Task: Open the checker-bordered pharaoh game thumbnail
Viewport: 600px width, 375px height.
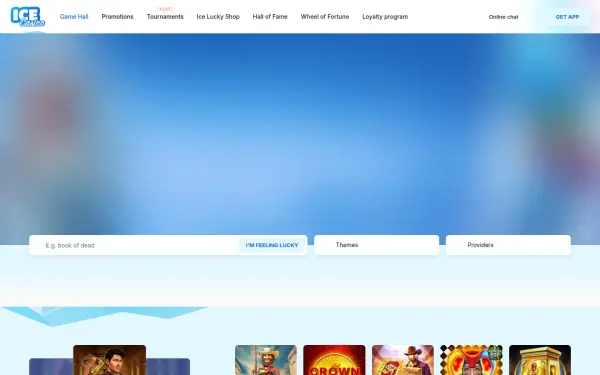Action: pos(471,360)
